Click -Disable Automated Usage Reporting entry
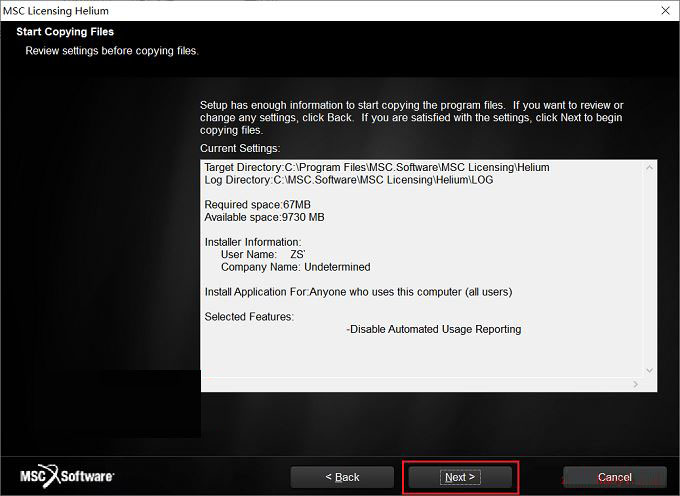680x496 pixels. coord(434,330)
